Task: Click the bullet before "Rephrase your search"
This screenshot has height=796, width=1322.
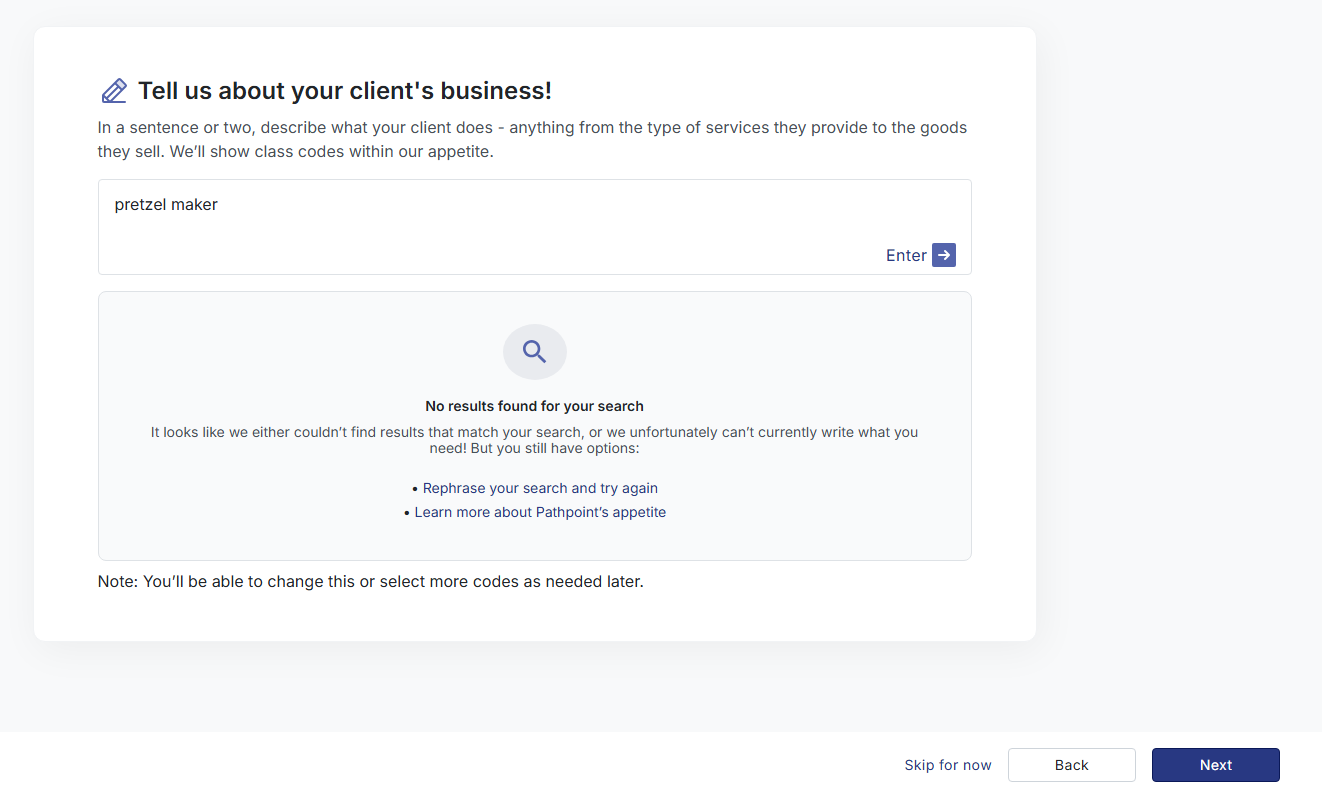Action: coord(415,489)
